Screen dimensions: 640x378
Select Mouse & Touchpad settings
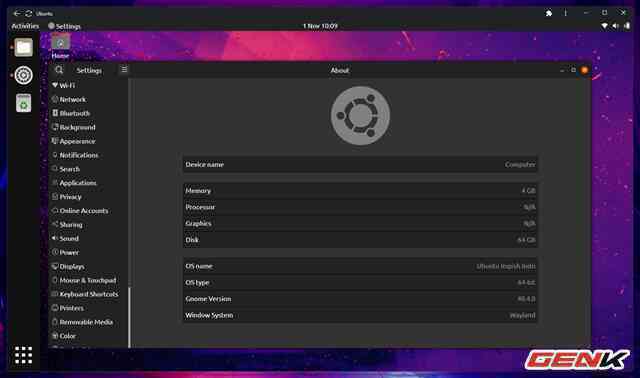click(x=89, y=280)
